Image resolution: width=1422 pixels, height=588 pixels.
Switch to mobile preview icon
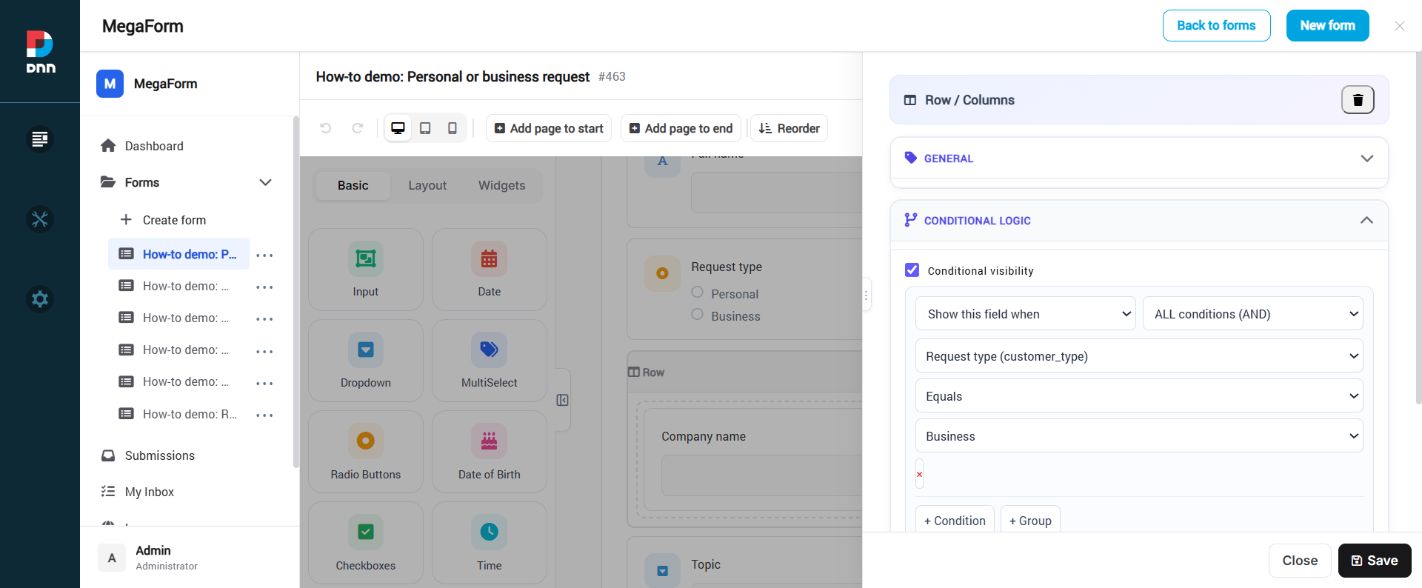(x=452, y=128)
